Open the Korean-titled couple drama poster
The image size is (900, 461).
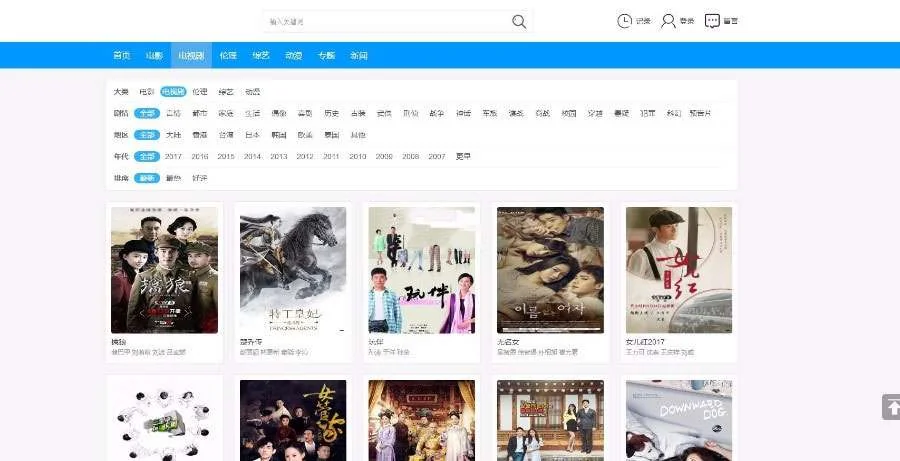[x=550, y=270]
